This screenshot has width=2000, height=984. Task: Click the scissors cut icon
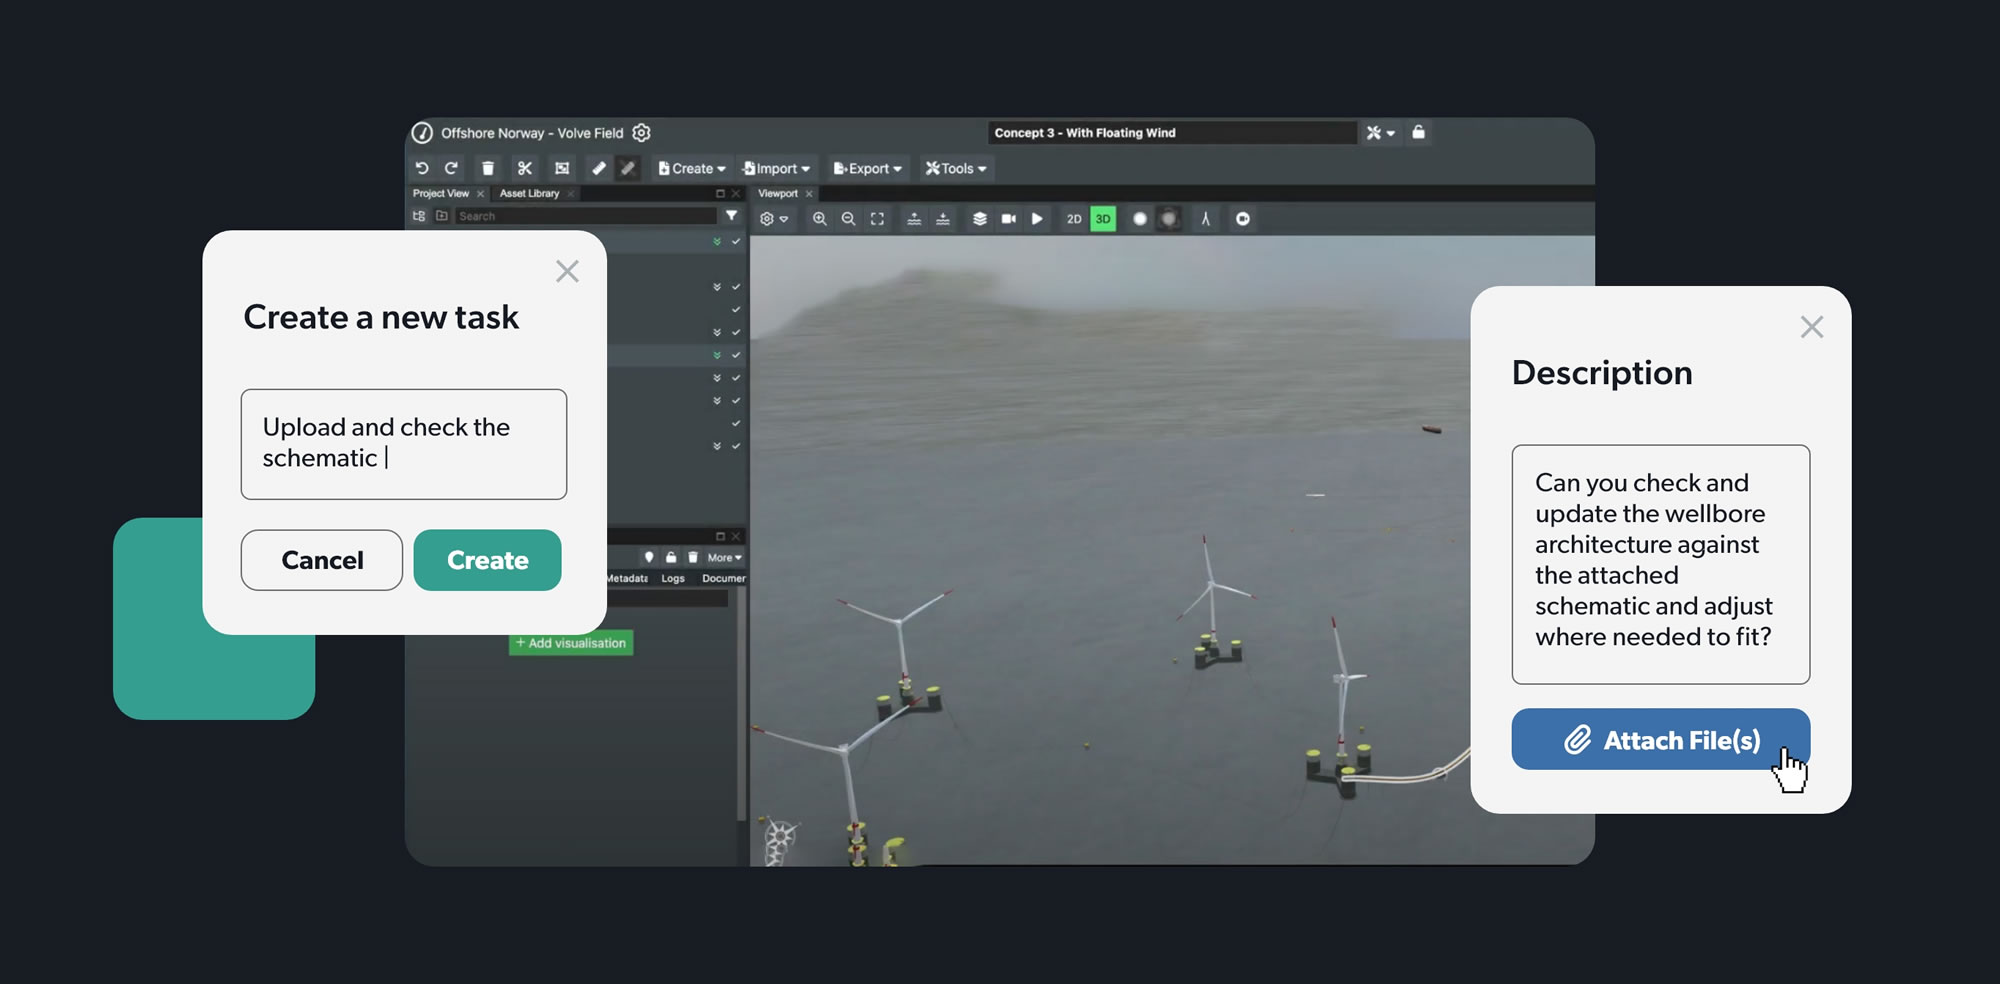tap(525, 168)
